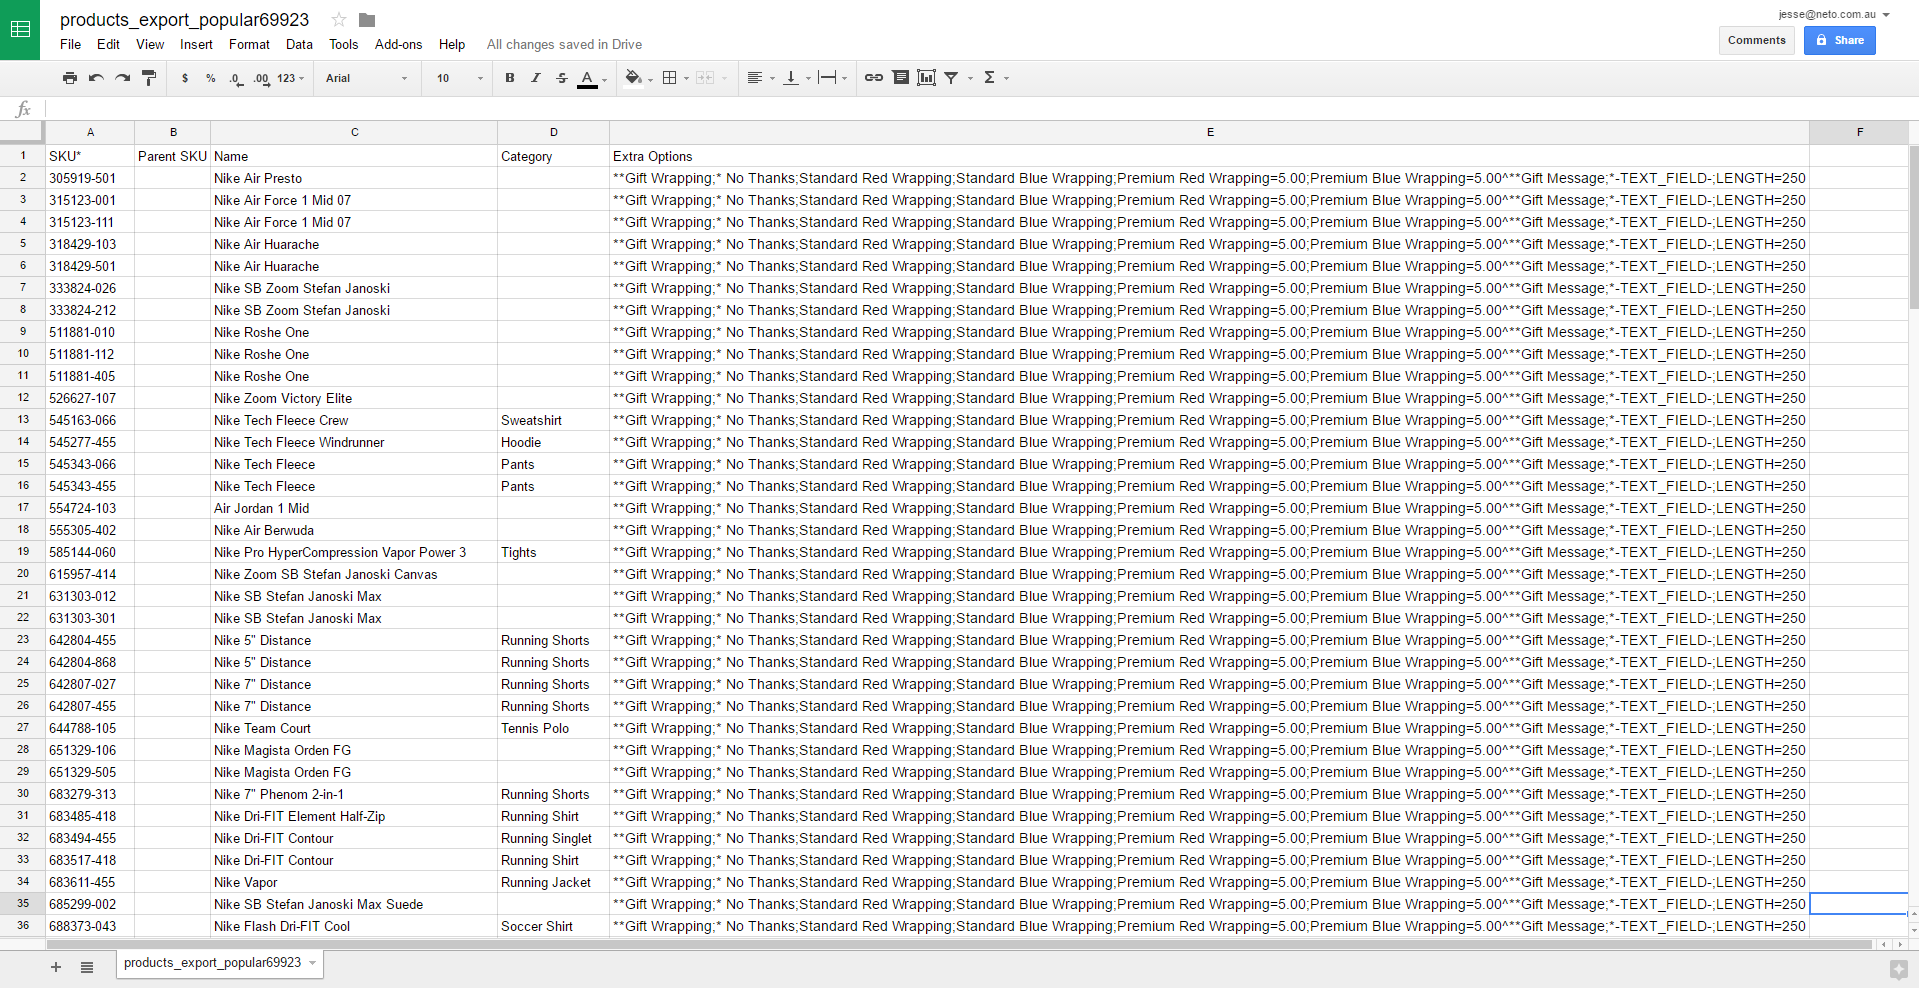Expand more number formats 123 dropdown
The width and height of the screenshot is (1919, 988).
tap(291, 78)
